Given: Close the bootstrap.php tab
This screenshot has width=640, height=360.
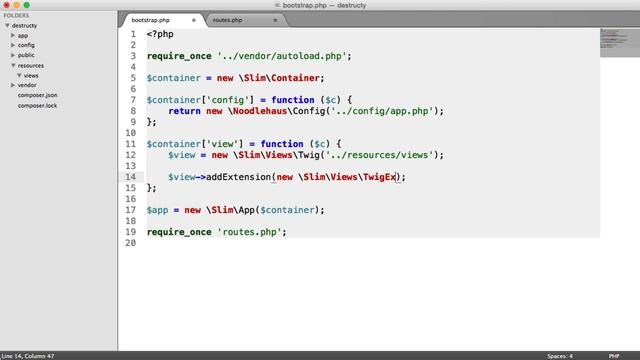Looking at the screenshot, I should 194,20.
